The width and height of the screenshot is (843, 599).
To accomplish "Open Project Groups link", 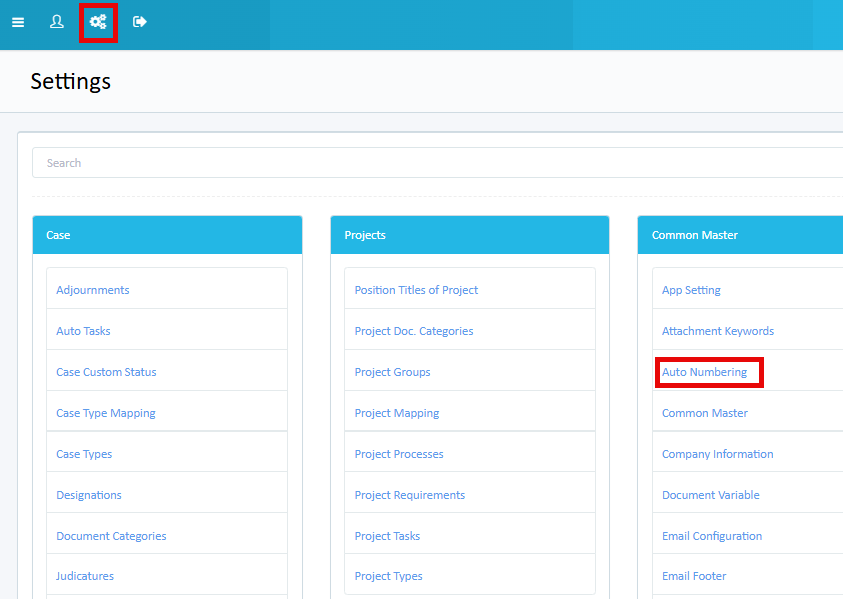I will click(392, 372).
